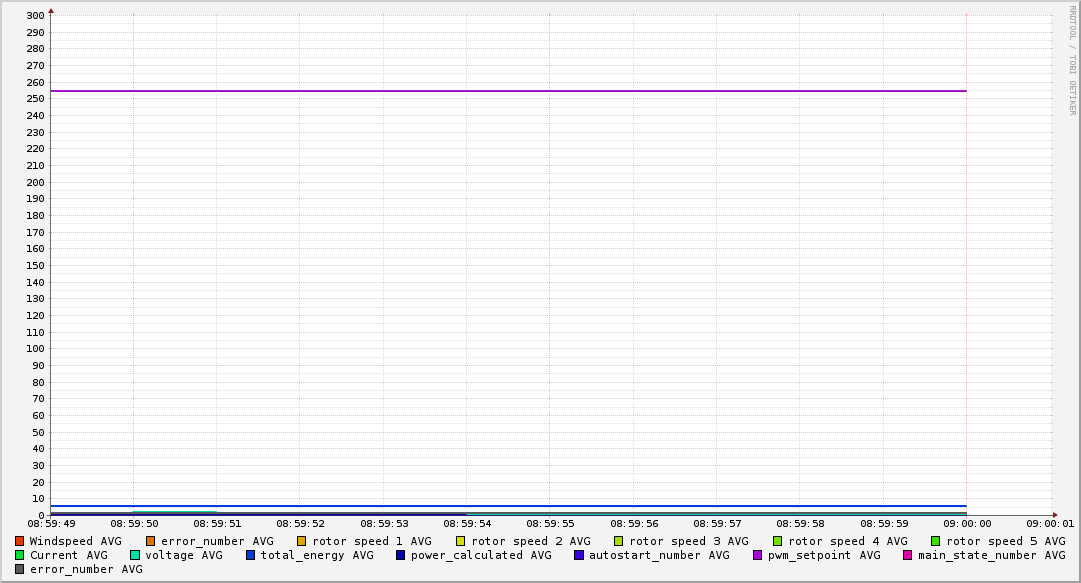Click the rotor speed 2 AVG label text

click(x=530, y=541)
